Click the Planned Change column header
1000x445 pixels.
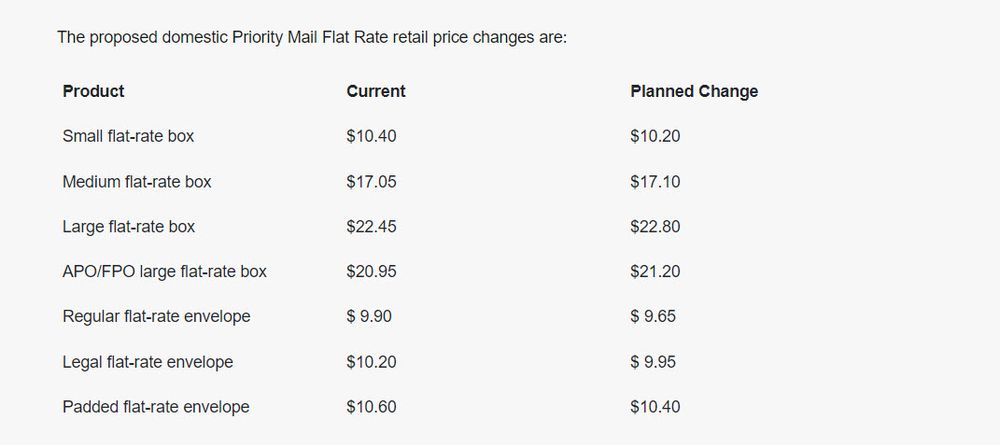coord(694,91)
